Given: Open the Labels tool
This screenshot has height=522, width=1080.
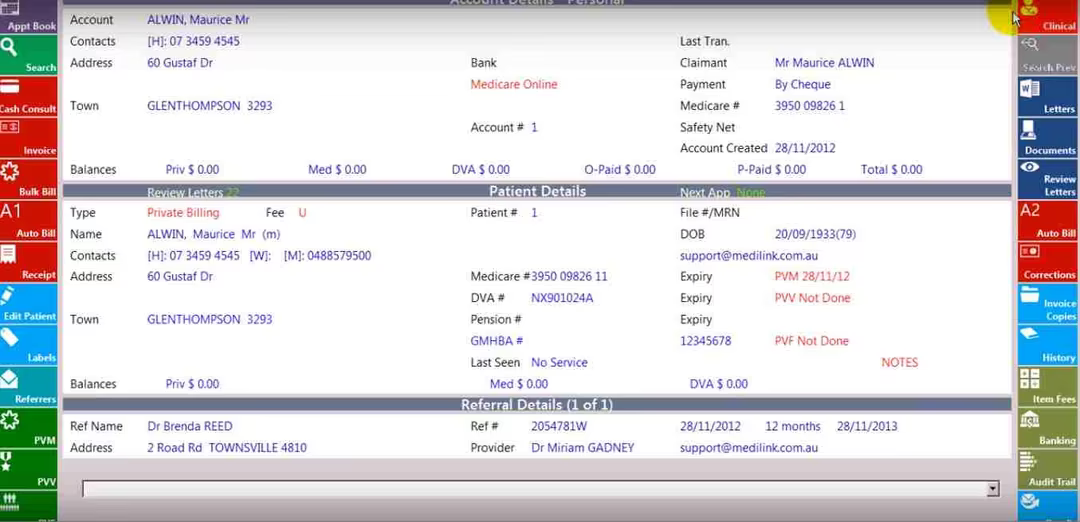Looking at the screenshot, I should click(29, 345).
